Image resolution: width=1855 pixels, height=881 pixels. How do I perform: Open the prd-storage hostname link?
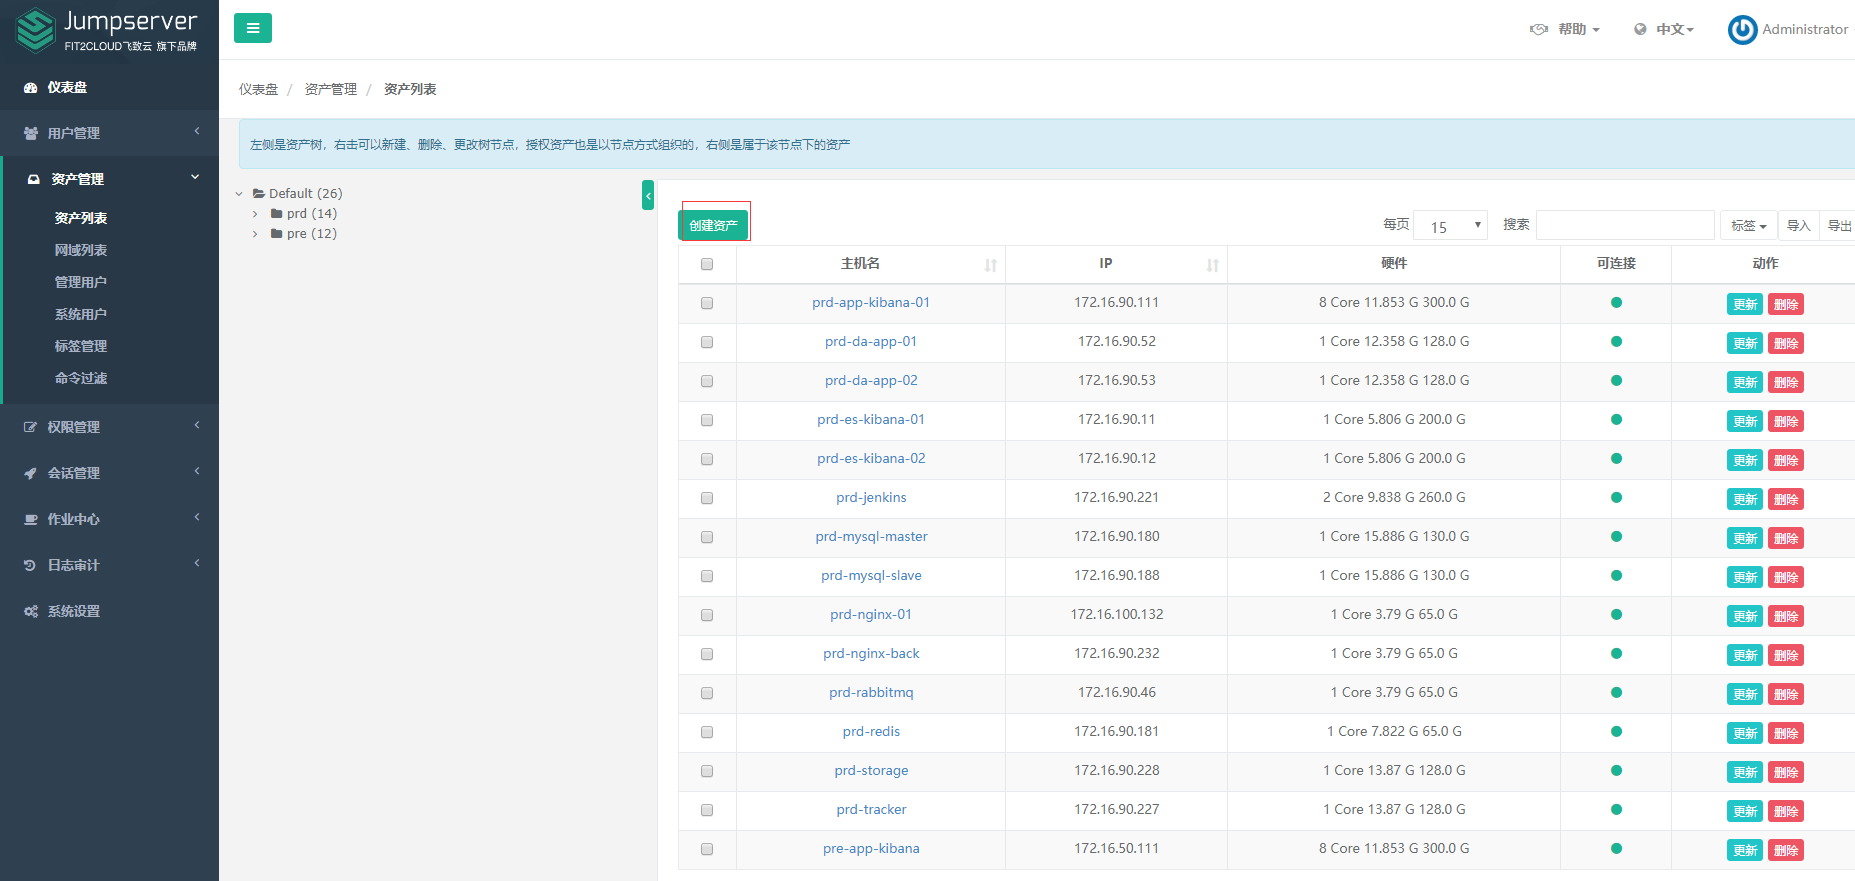pyautogui.click(x=871, y=771)
